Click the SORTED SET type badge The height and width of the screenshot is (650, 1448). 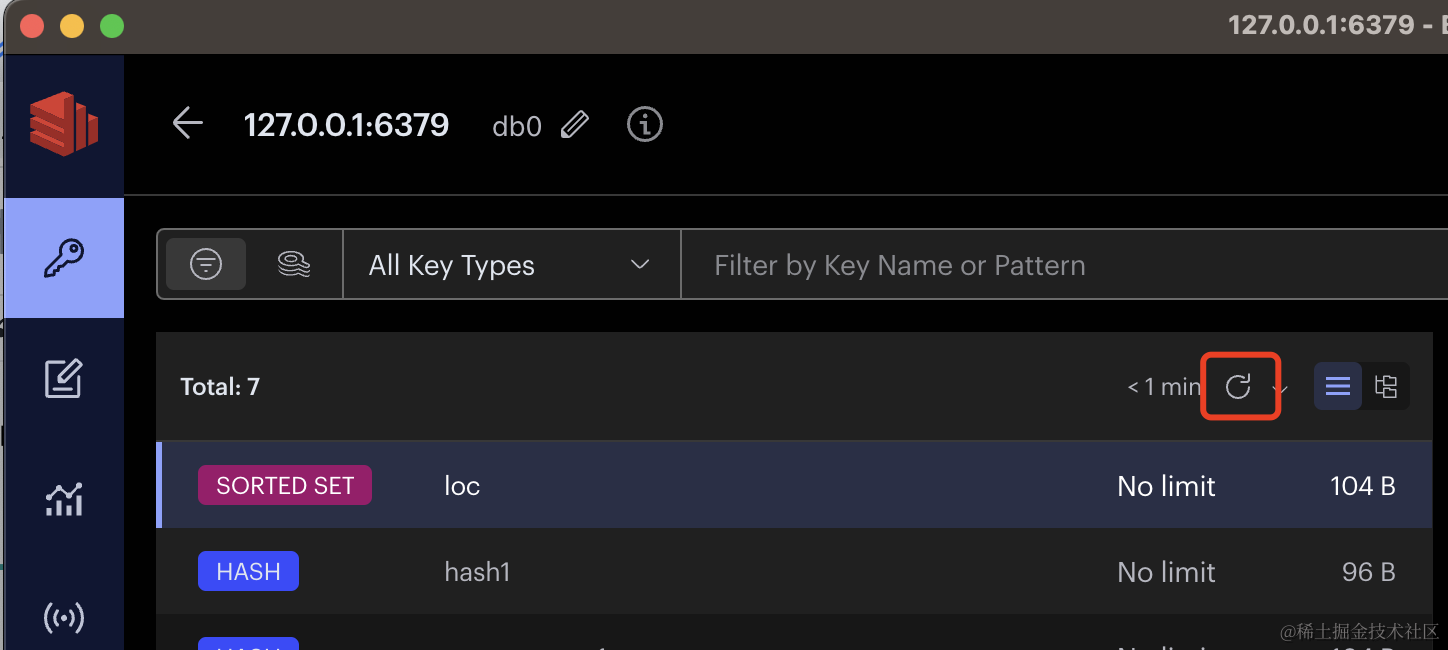pyautogui.click(x=285, y=486)
